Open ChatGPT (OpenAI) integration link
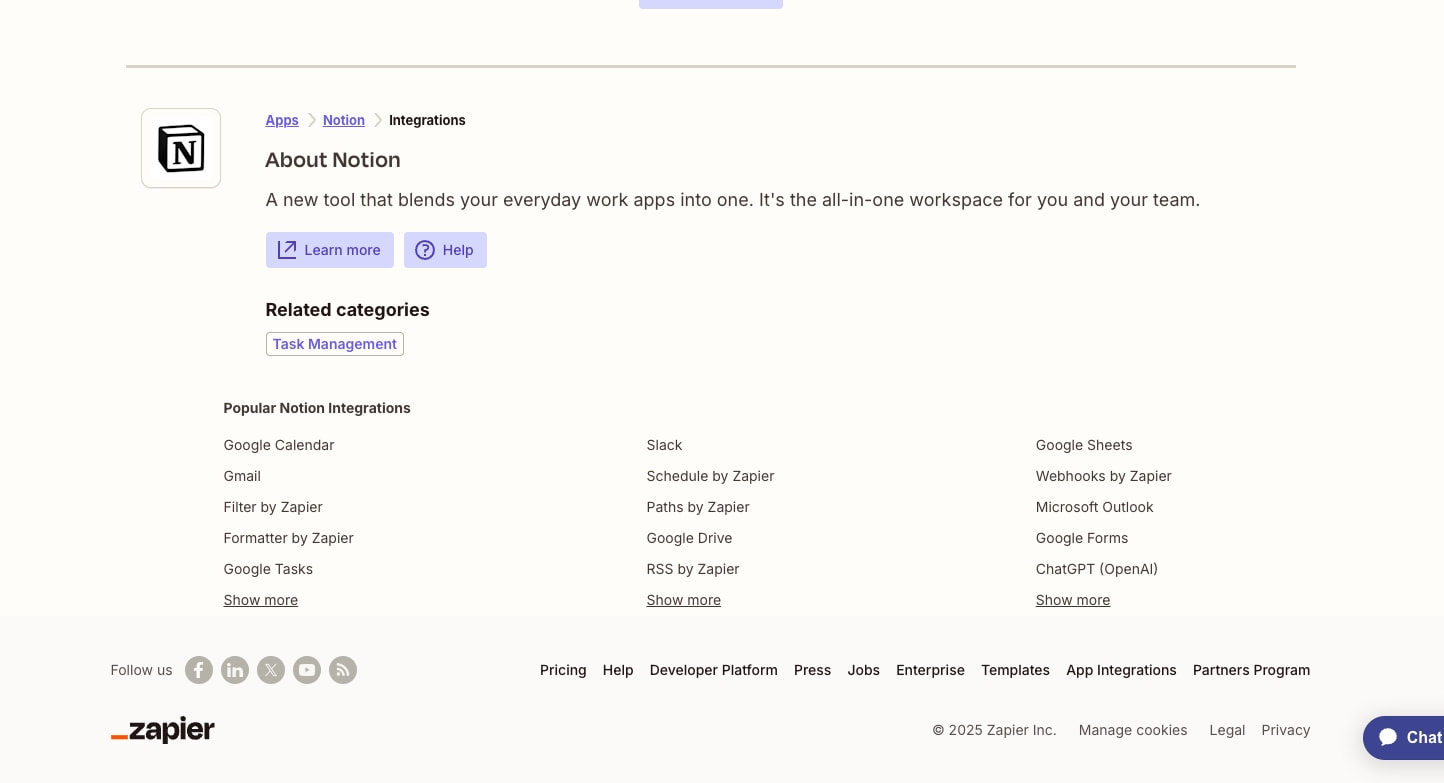The image size is (1444, 783). pos(1097,569)
